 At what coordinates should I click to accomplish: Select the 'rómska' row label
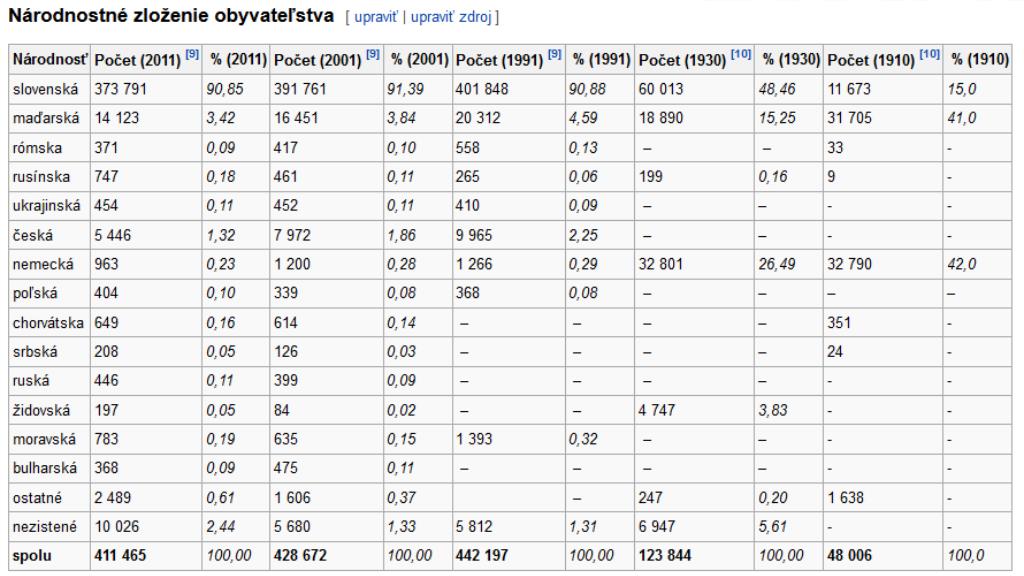click(x=37, y=148)
